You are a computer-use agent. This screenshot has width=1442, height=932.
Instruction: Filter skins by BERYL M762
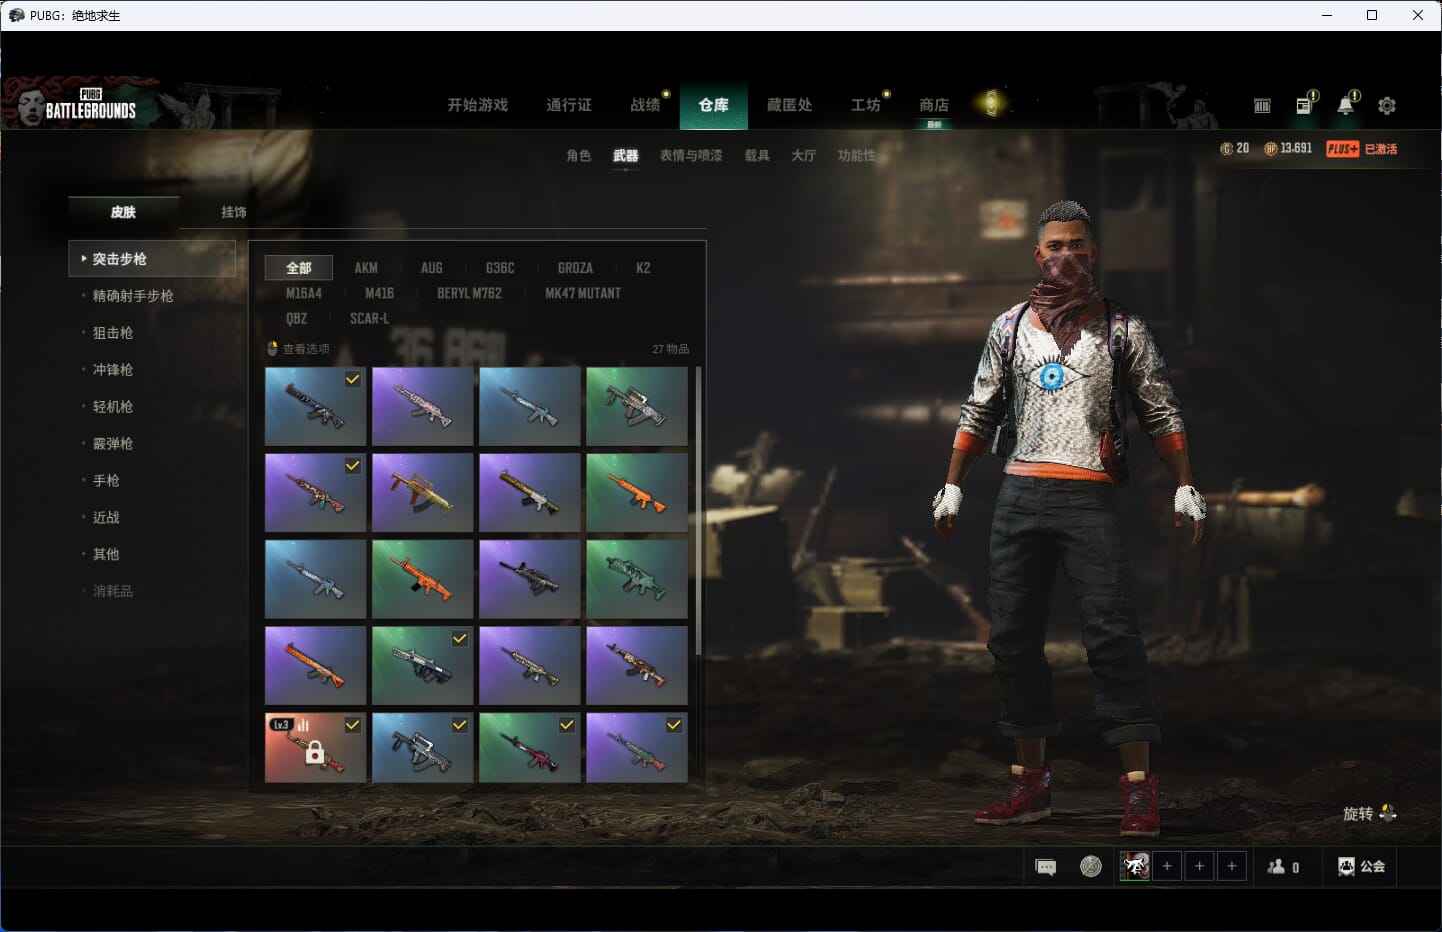coord(469,293)
